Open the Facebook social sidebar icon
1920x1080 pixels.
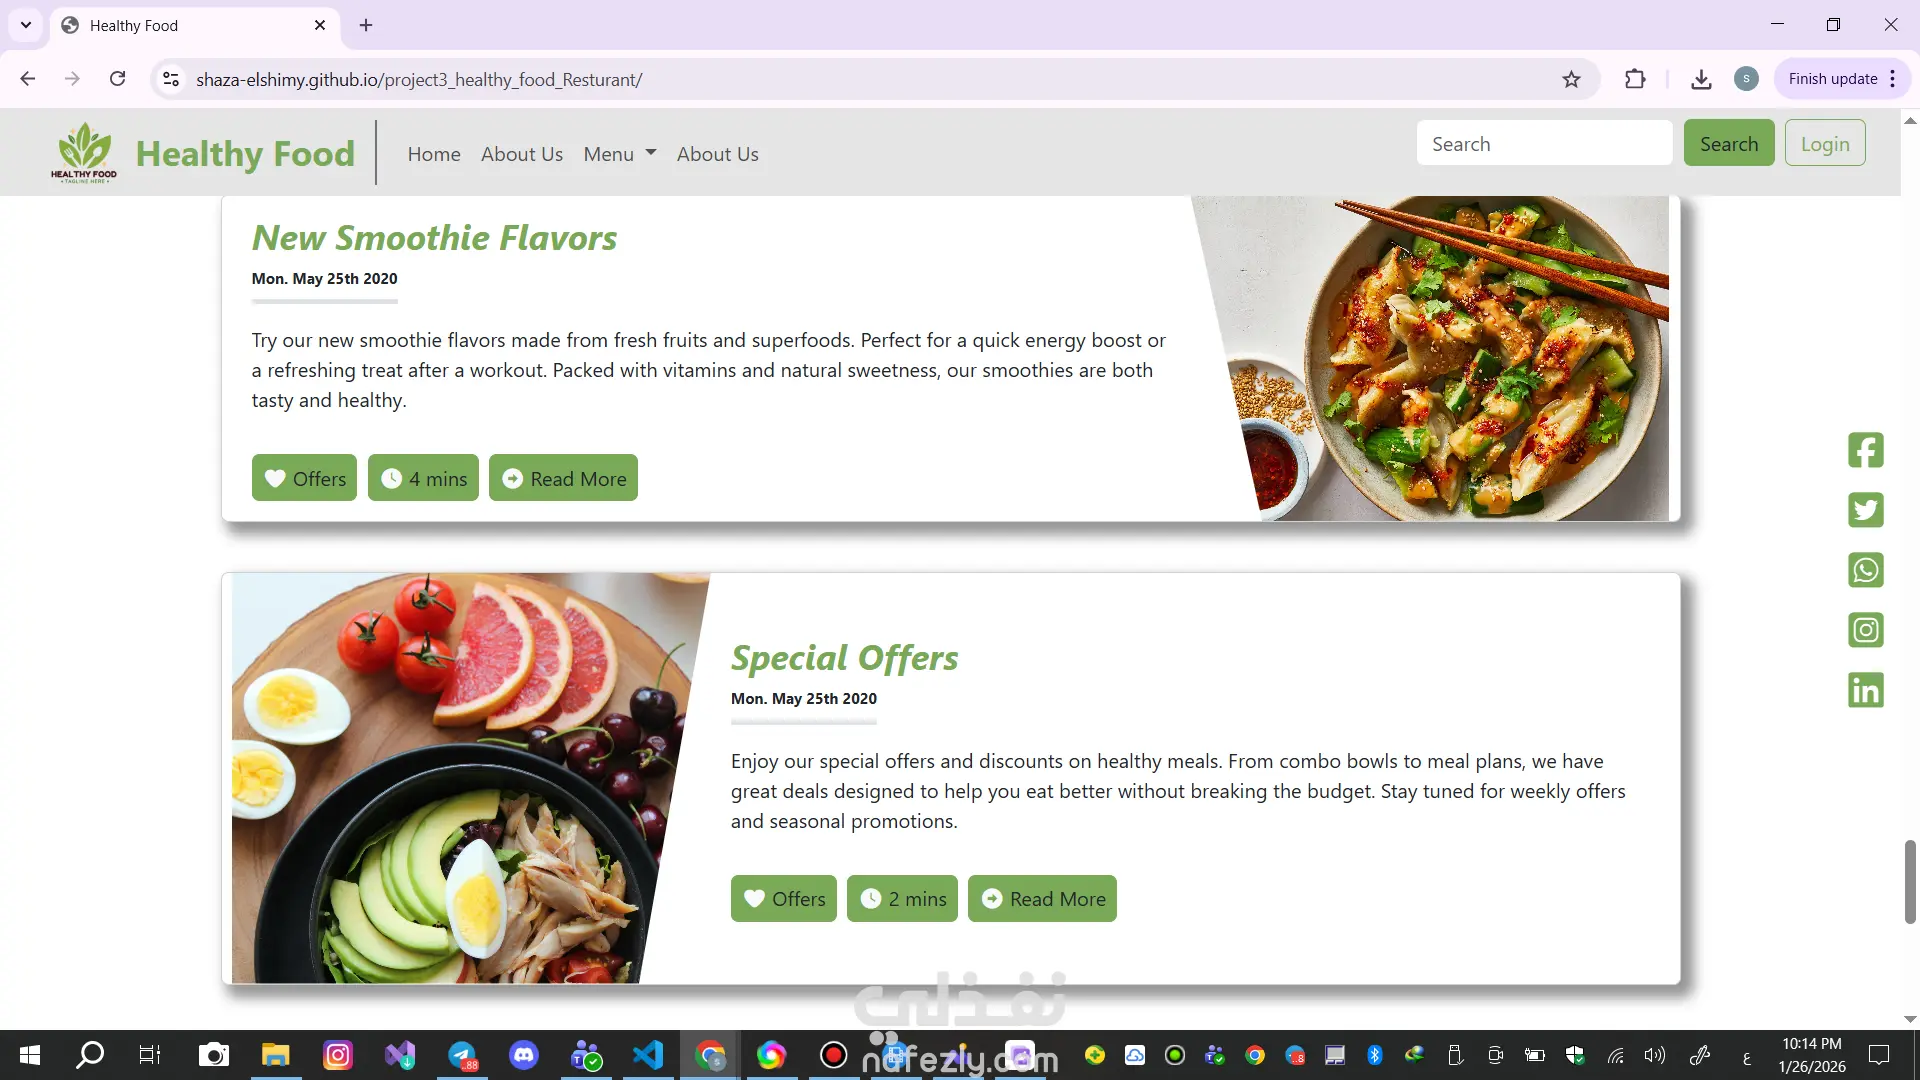[x=1865, y=450]
